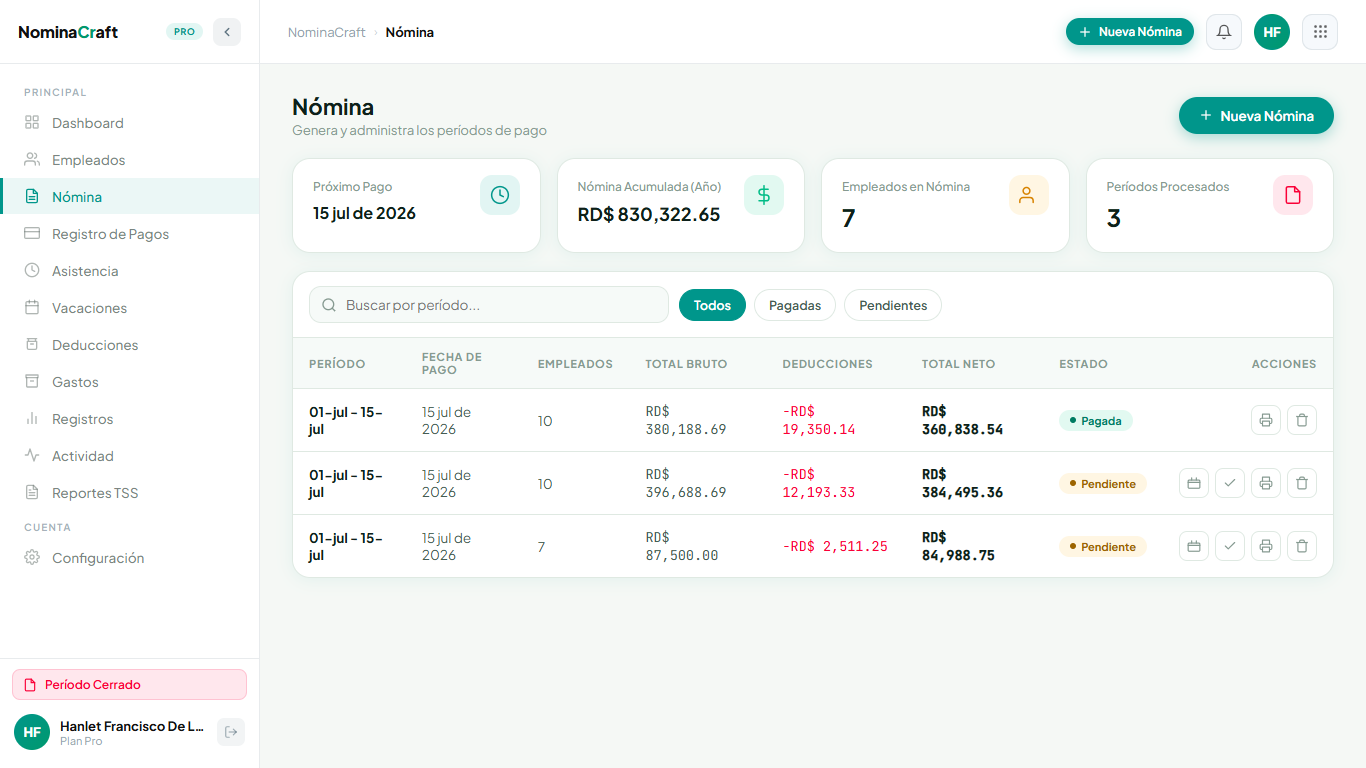Click the large Nueva Nómina button
Image resolution: width=1366 pixels, height=768 pixels.
pyautogui.click(x=1256, y=116)
